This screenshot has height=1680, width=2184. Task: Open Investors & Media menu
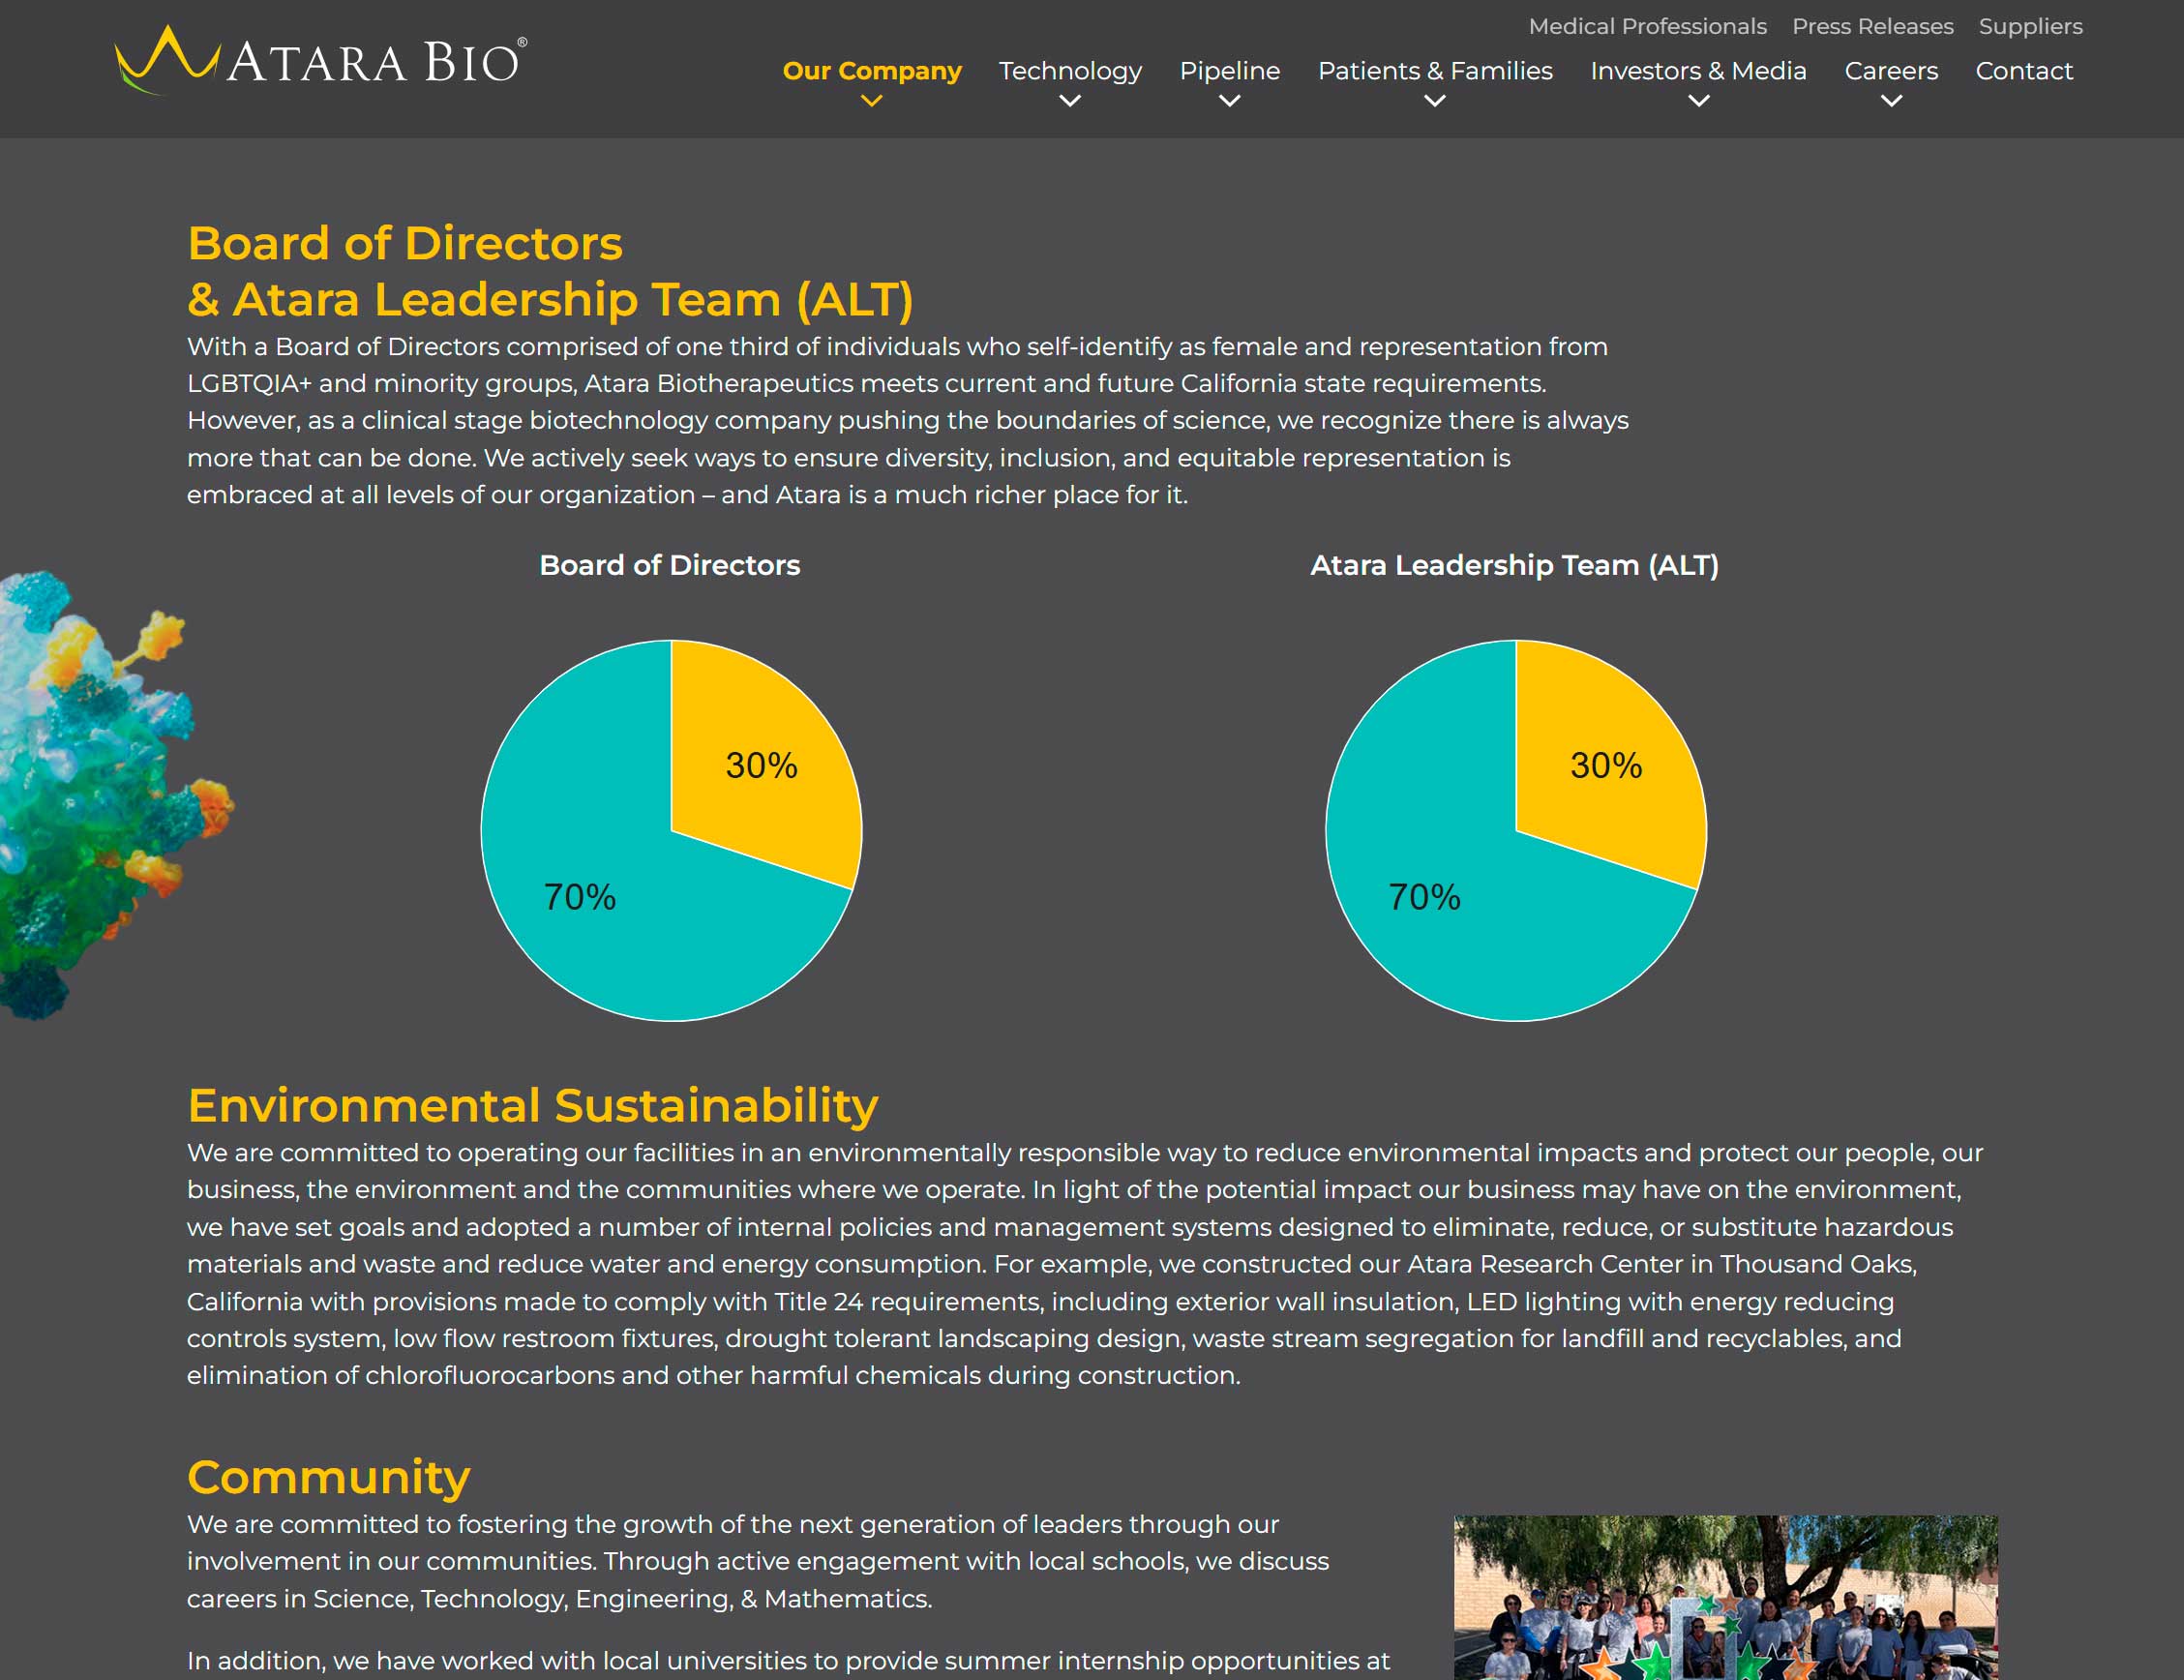tap(1698, 71)
